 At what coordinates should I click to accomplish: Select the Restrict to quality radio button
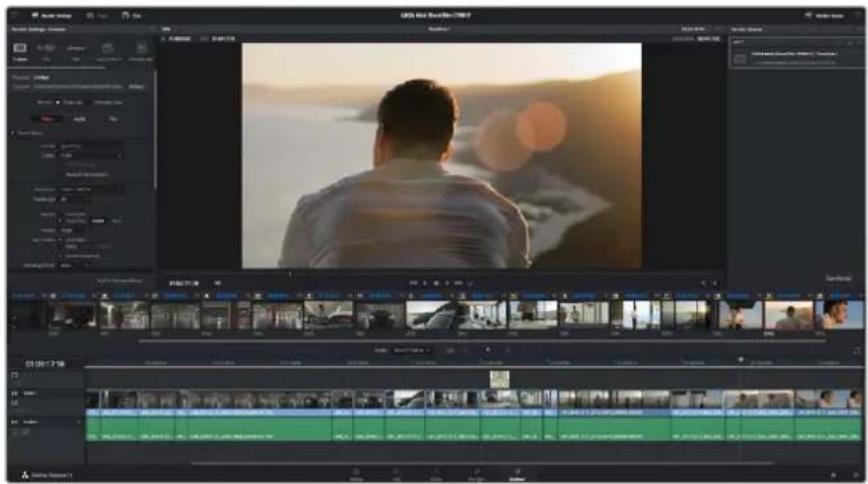(61, 221)
